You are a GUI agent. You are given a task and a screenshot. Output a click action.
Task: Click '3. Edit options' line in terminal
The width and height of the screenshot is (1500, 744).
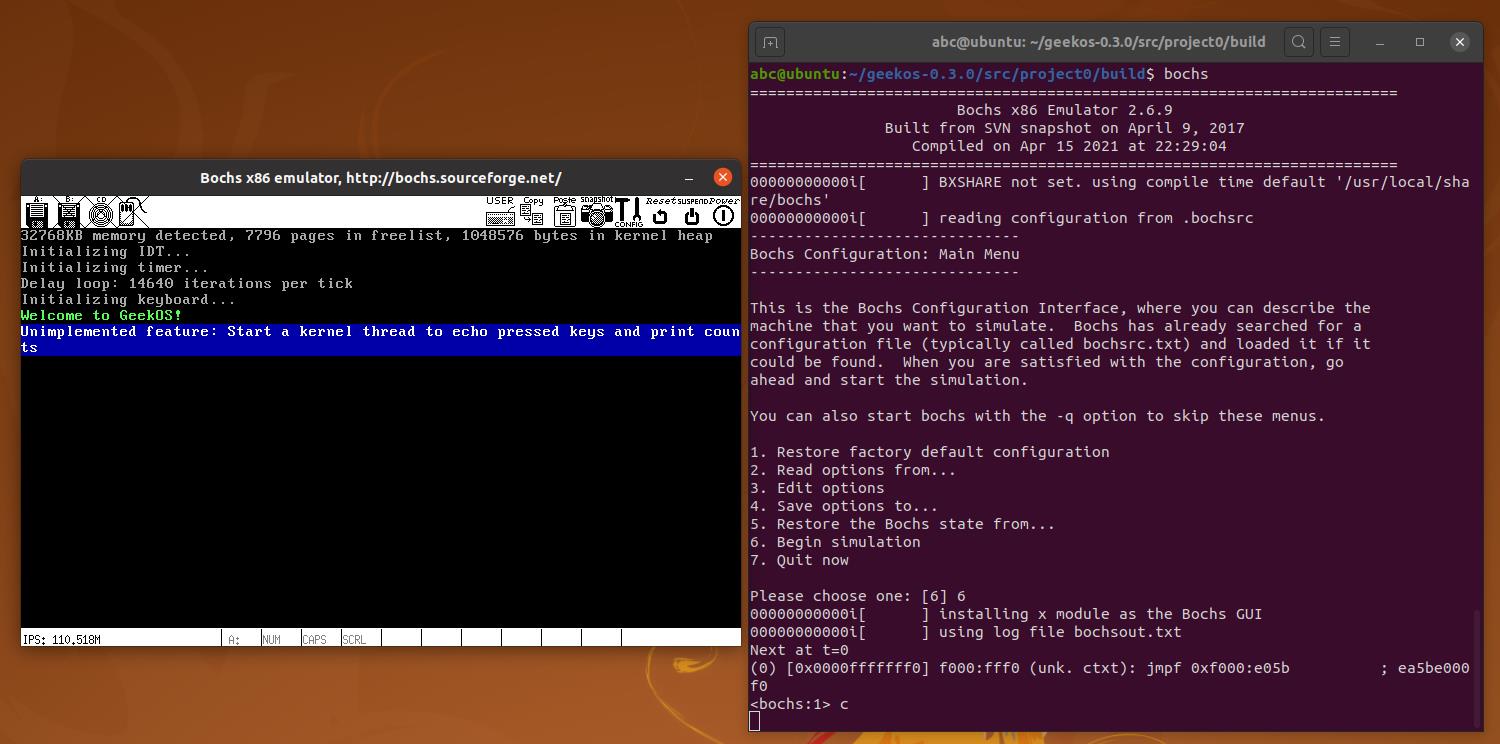coord(817,488)
